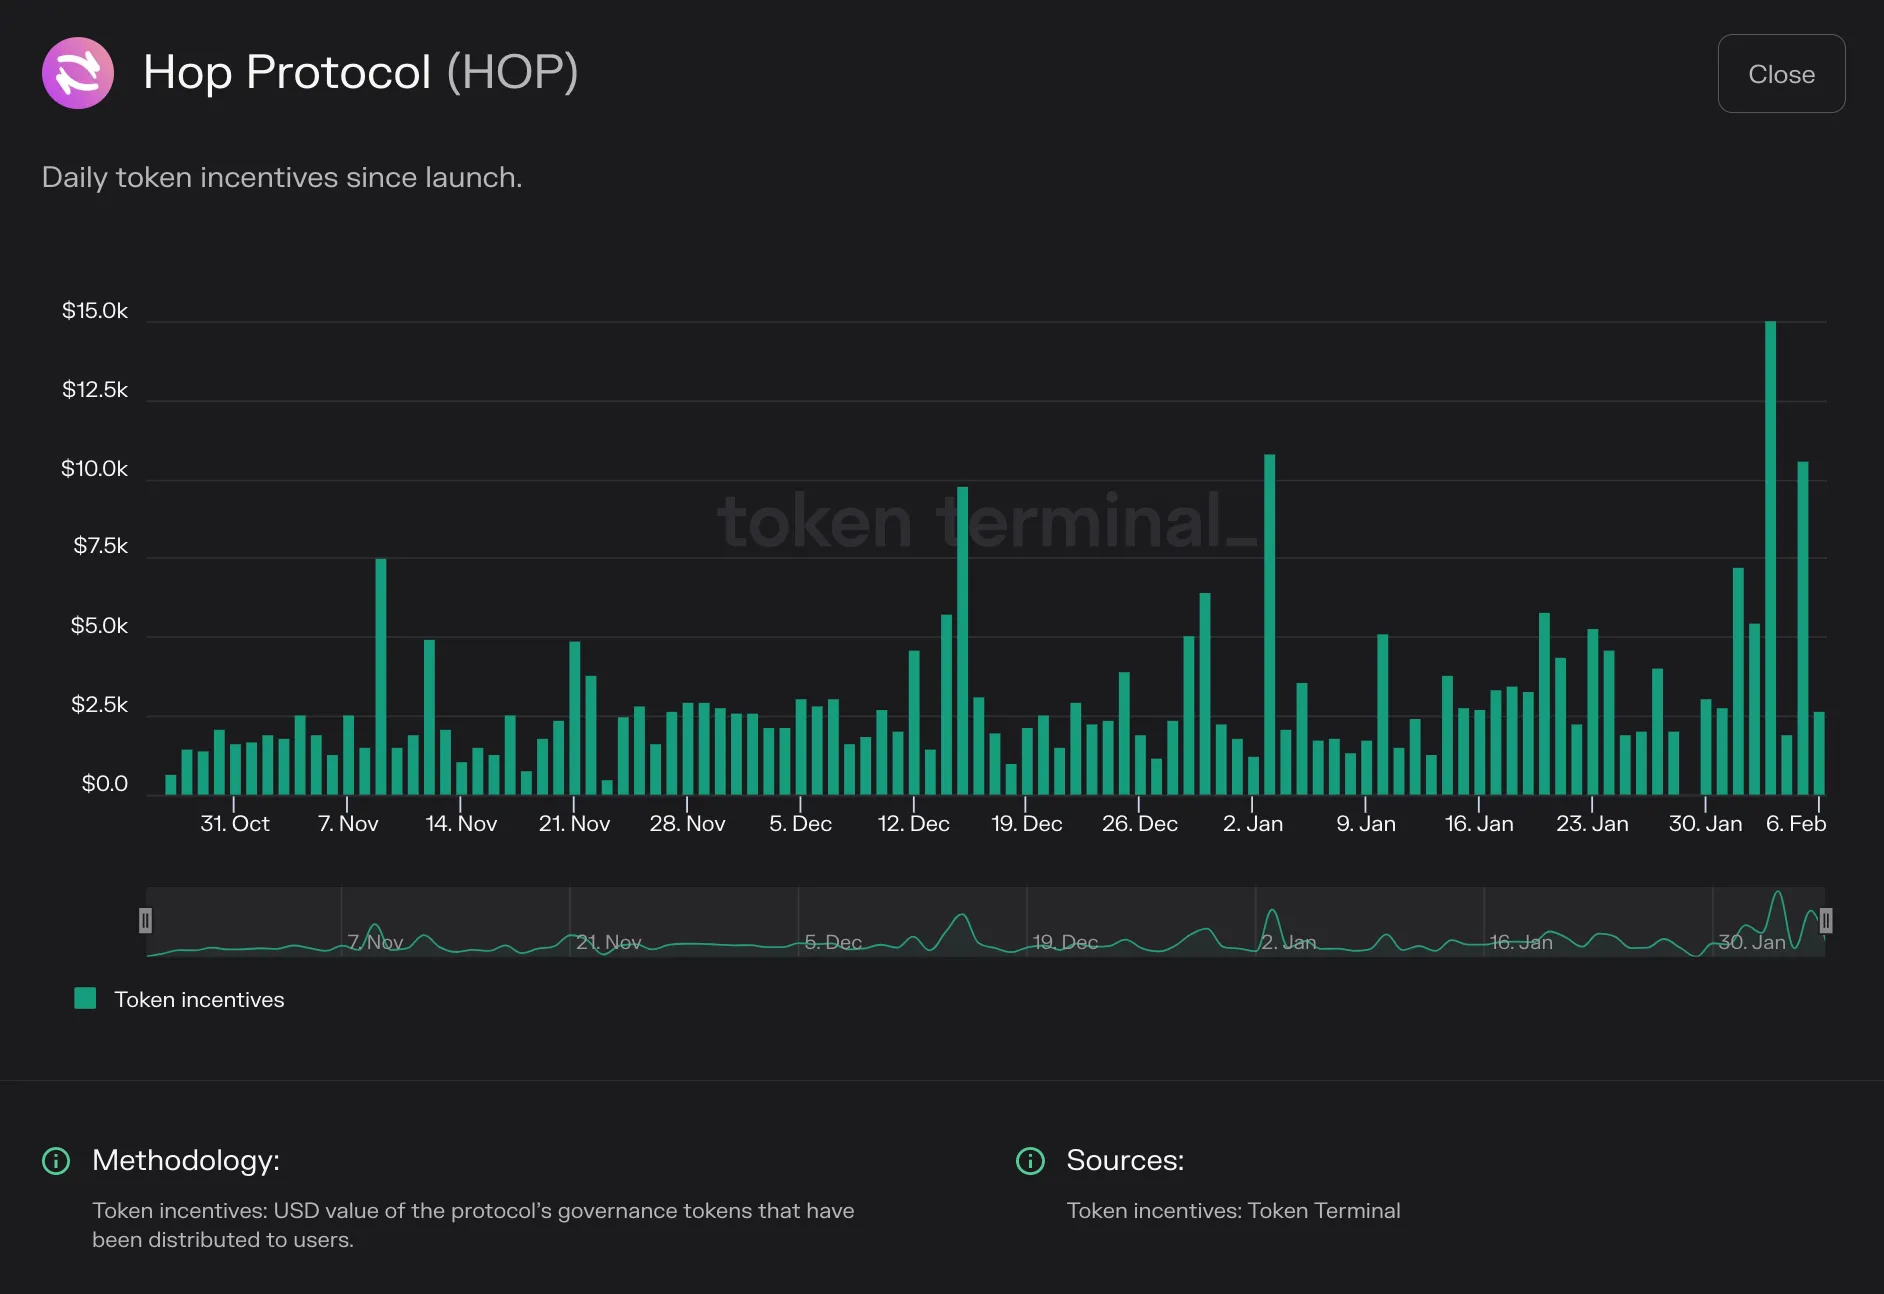Click the Daily token incentives subtitle text

282,178
